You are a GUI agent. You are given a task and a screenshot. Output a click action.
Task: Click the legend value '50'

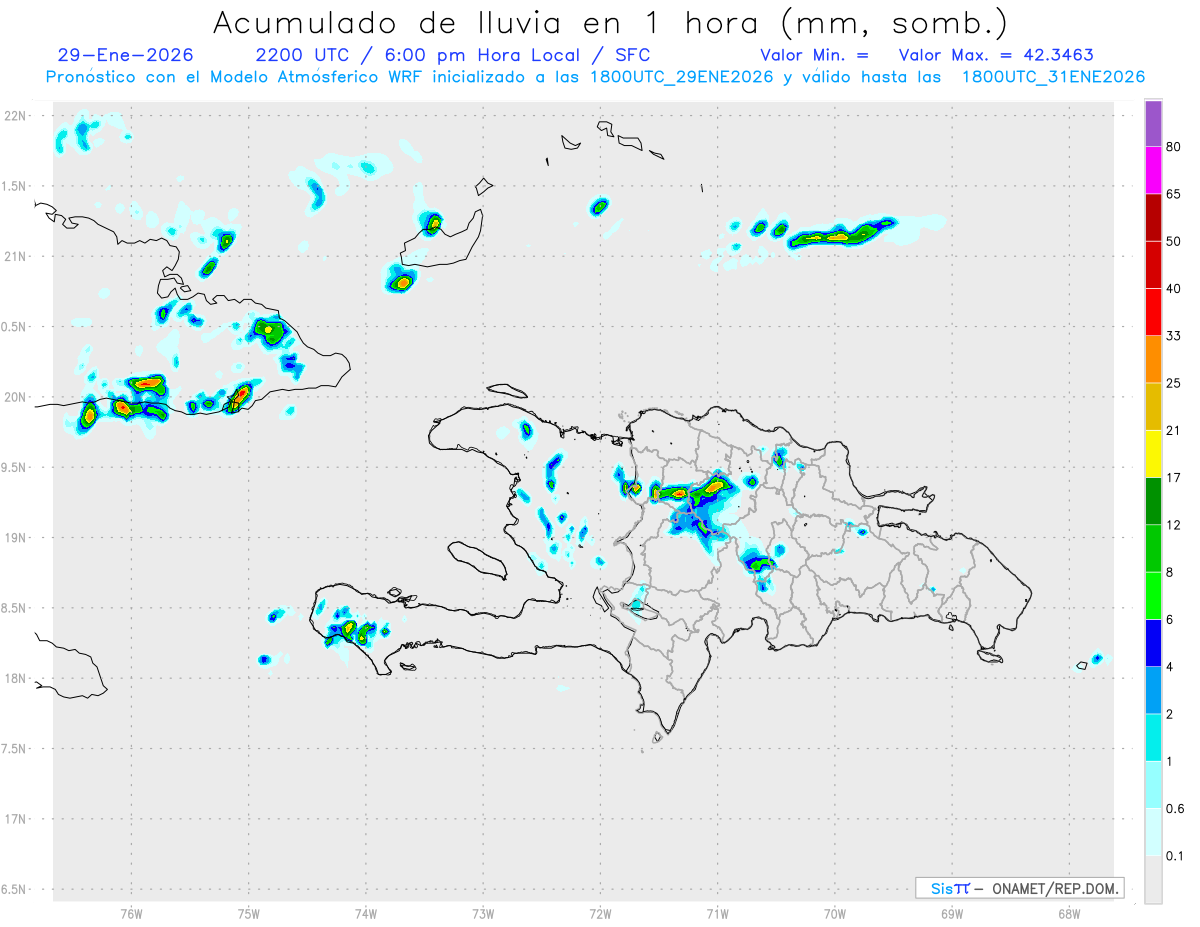coord(1174,241)
